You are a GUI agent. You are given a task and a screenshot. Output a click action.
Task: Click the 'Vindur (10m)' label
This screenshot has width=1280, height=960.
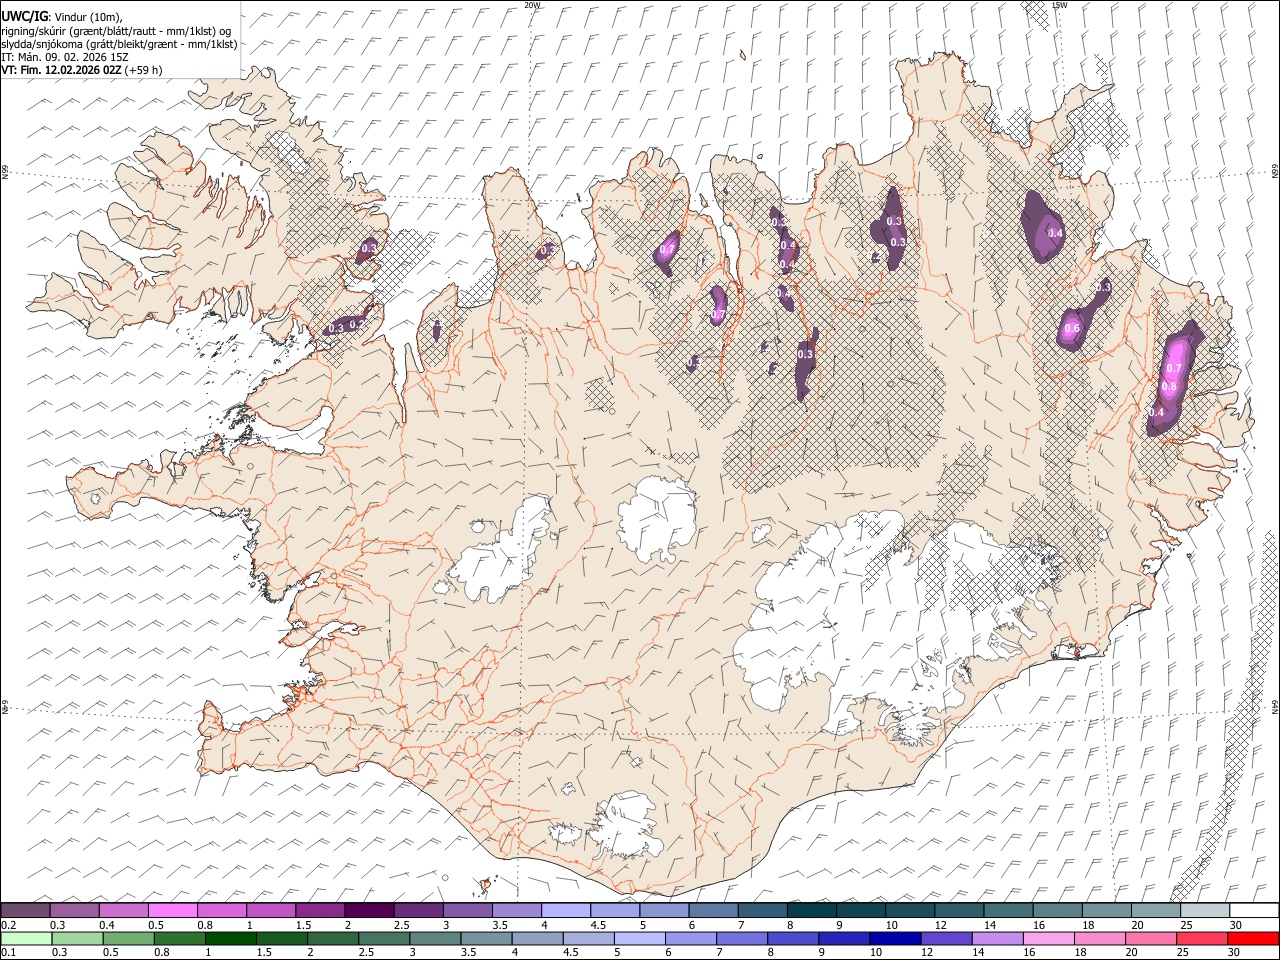click(x=88, y=17)
